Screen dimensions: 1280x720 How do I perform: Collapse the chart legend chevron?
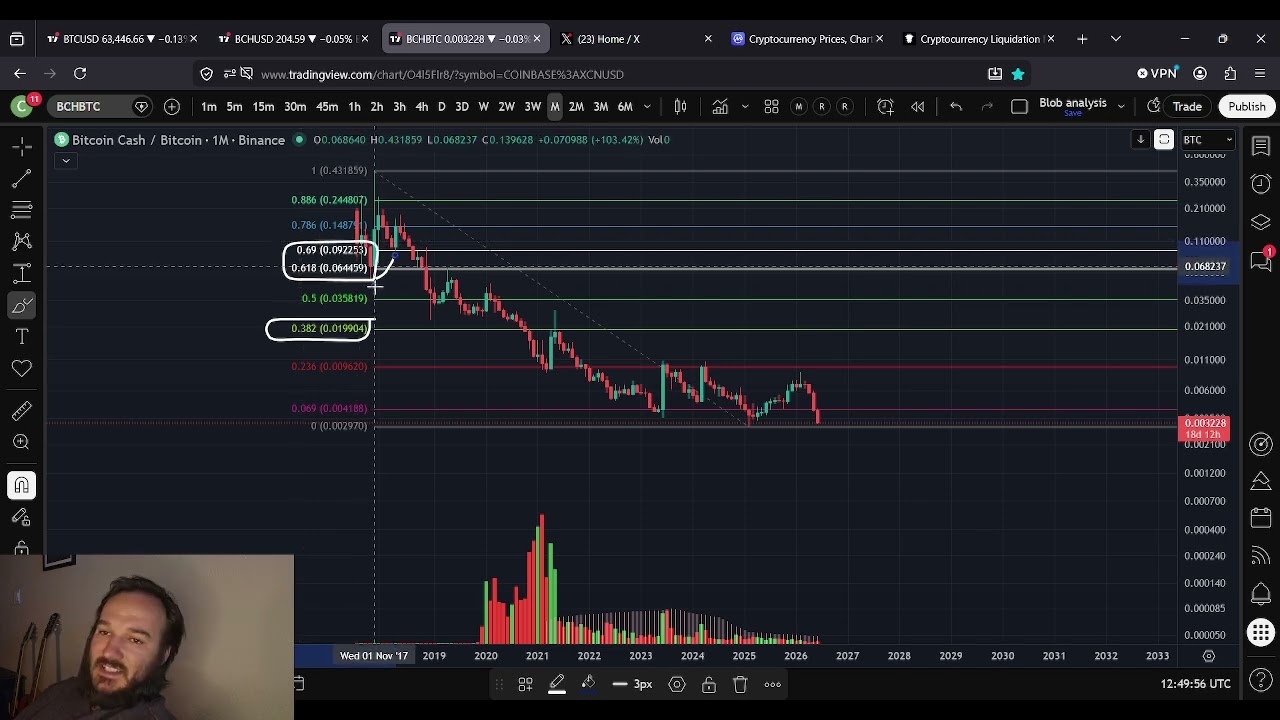(x=65, y=161)
